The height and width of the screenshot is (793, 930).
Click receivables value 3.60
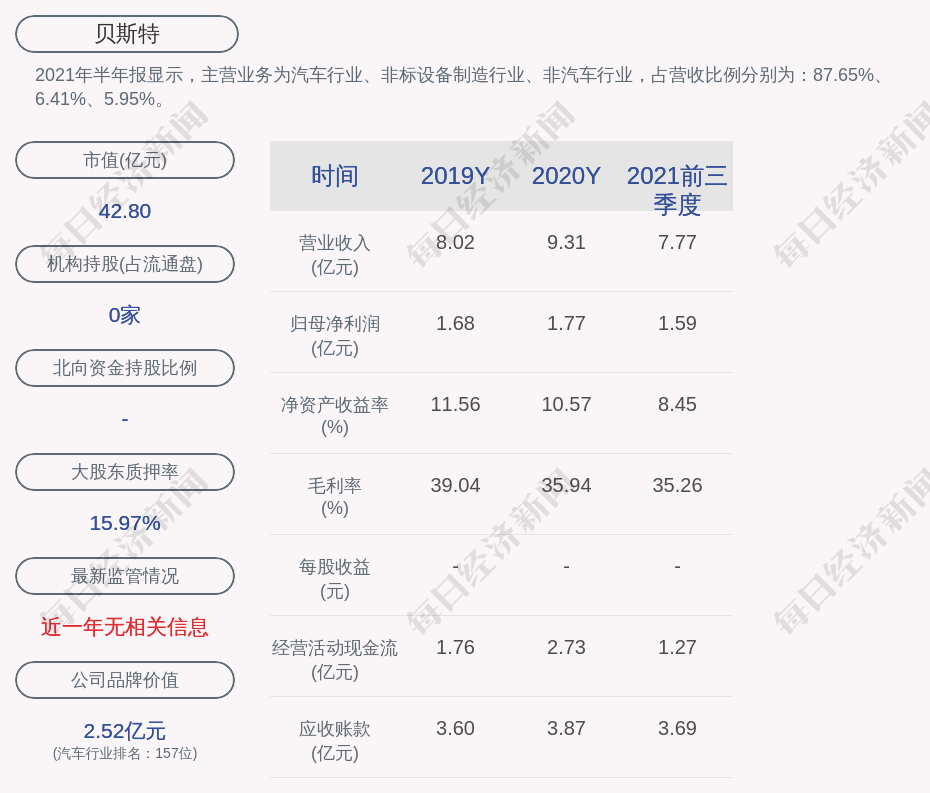[x=455, y=728]
